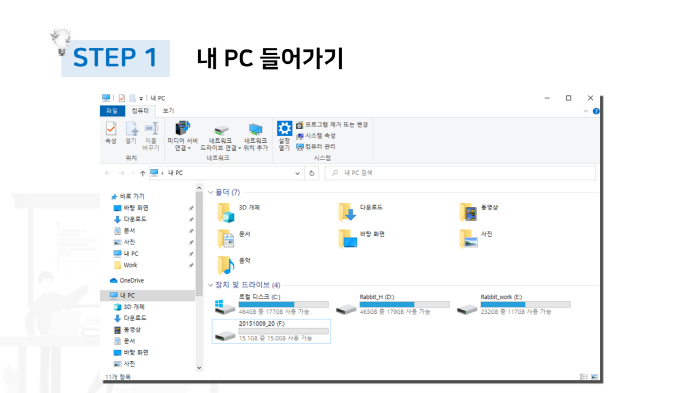Click the navigation pane scroll-up arrow
This screenshot has height=393, width=700.
tap(199, 188)
